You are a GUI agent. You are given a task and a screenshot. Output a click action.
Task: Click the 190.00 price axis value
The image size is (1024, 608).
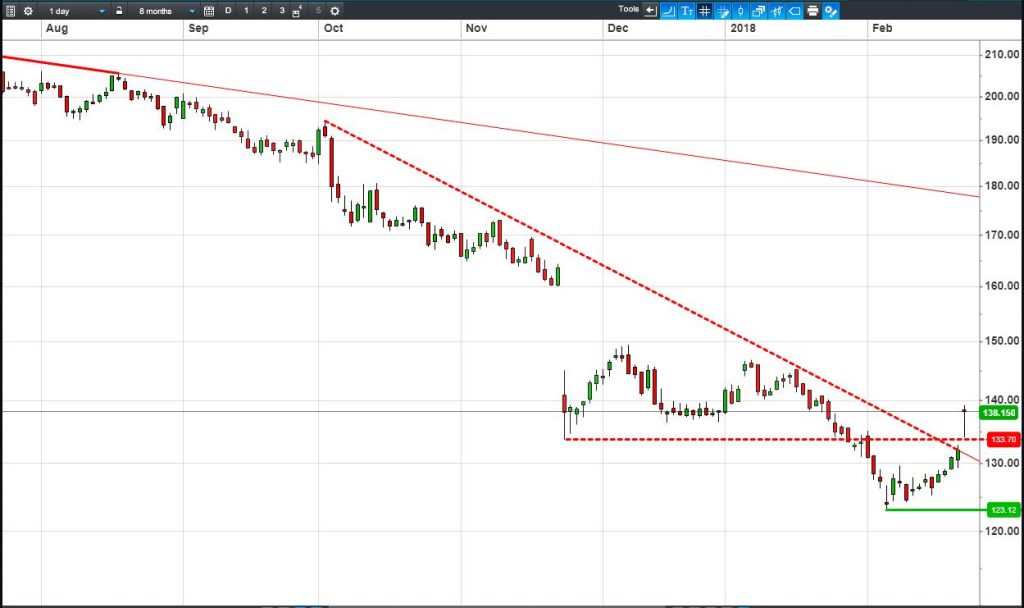point(1002,140)
